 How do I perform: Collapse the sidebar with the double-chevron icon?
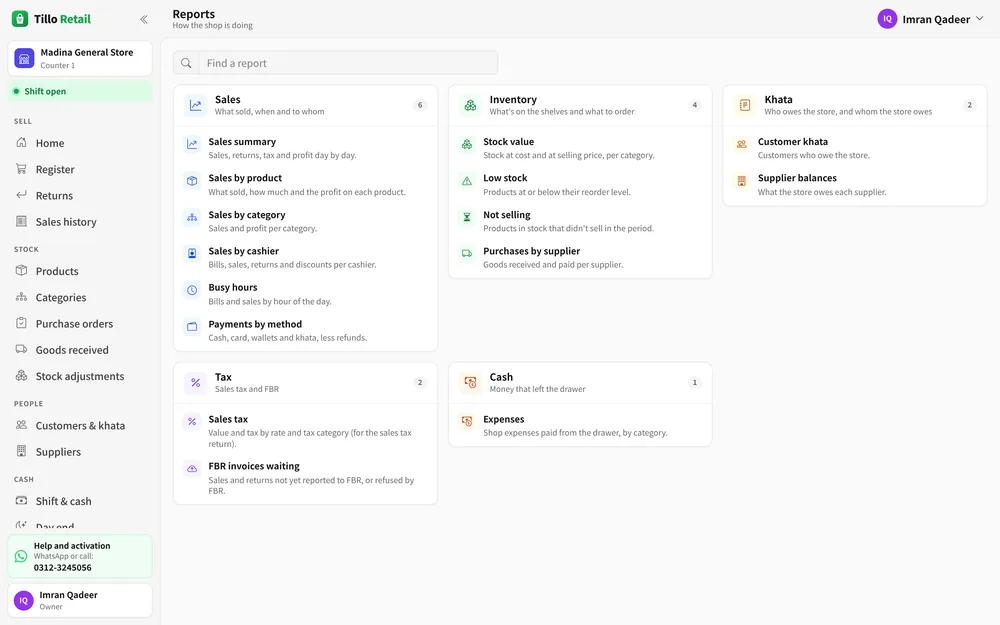(143, 19)
